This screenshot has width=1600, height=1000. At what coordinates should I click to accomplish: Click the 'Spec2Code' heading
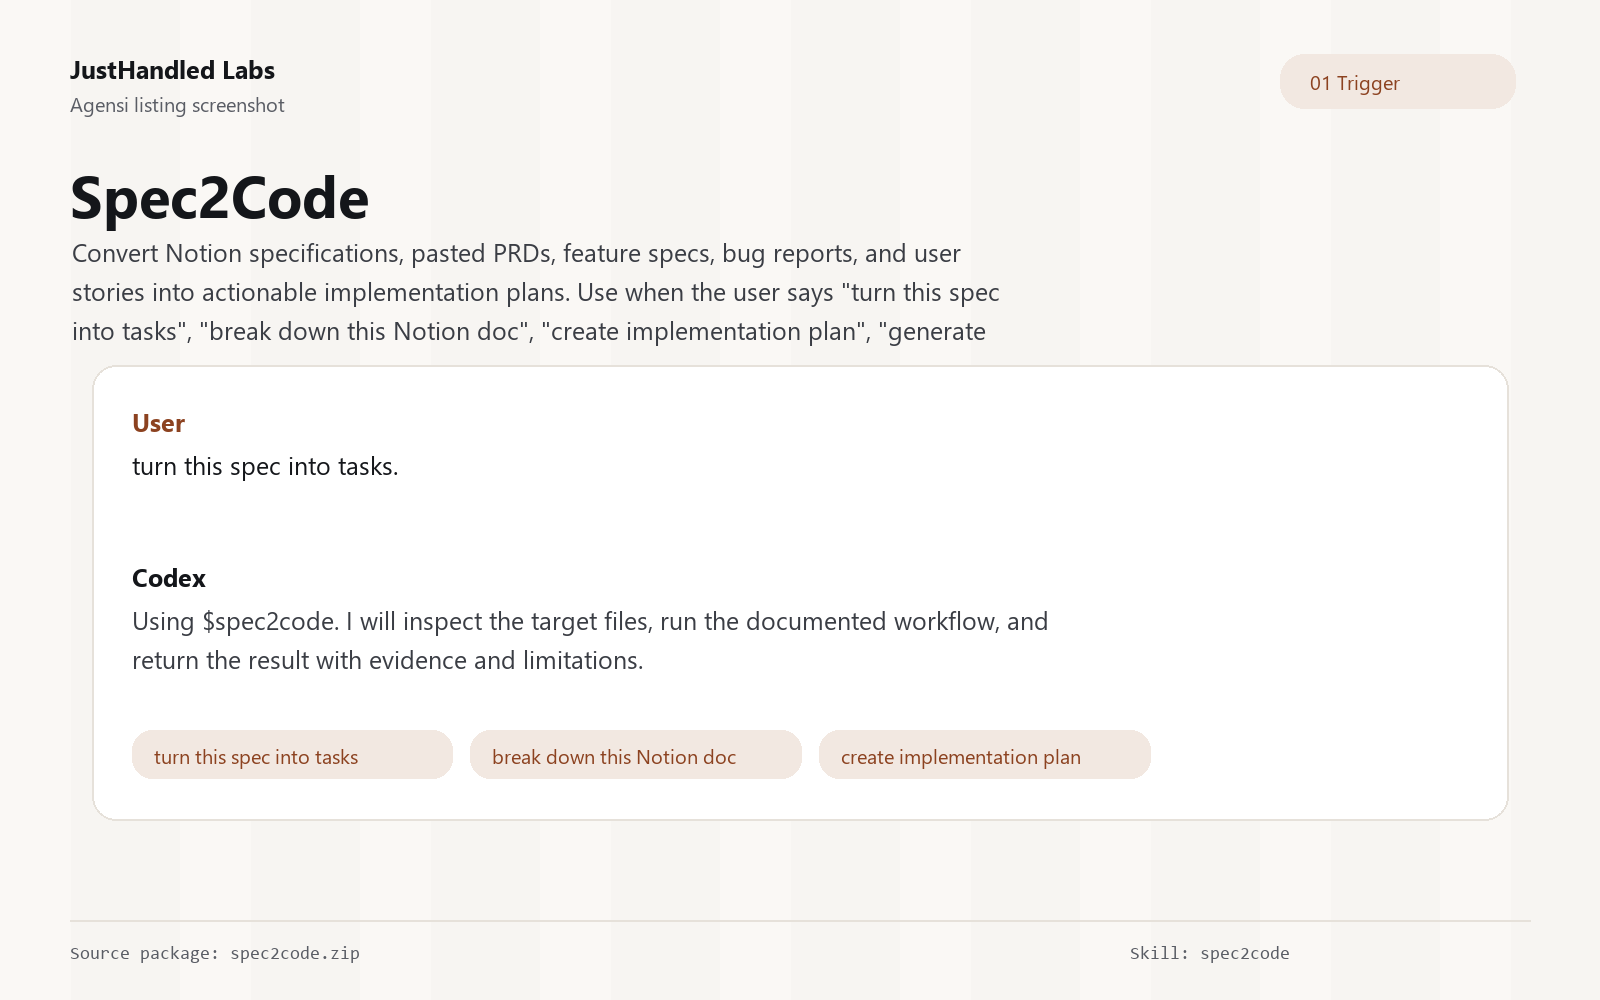pos(220,198)
